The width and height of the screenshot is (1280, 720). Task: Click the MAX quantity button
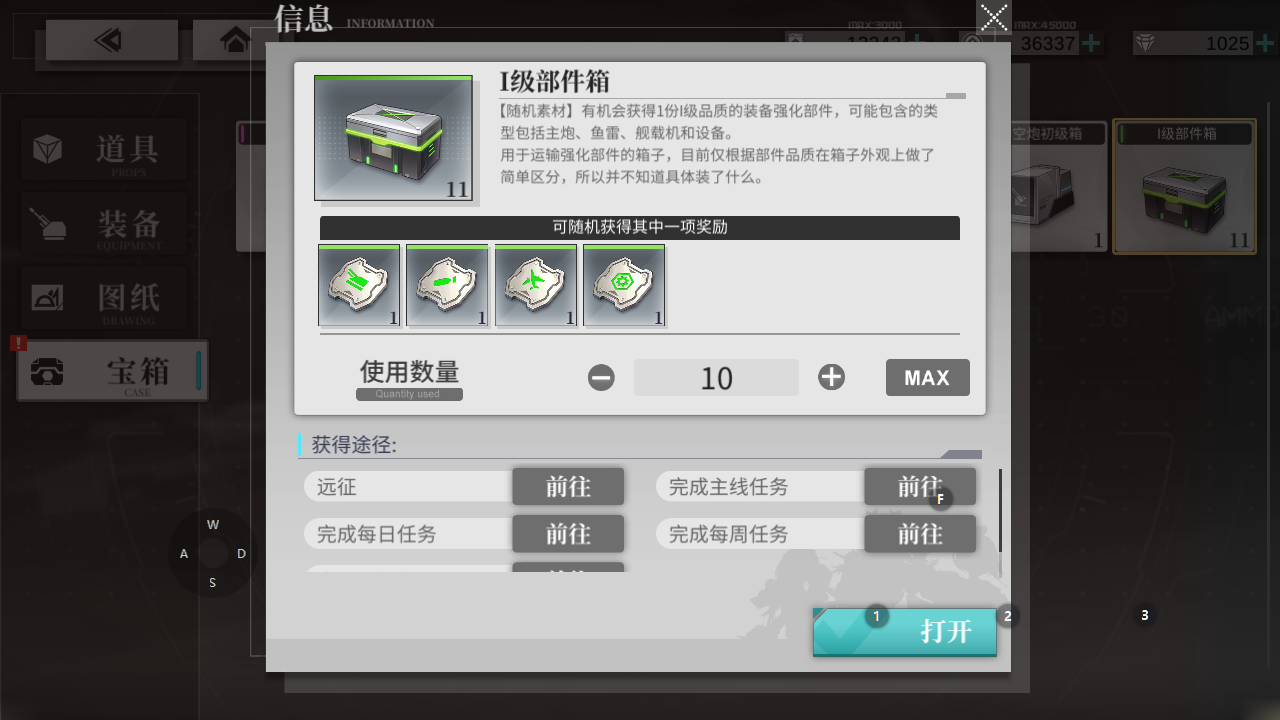tap(927, 378)
